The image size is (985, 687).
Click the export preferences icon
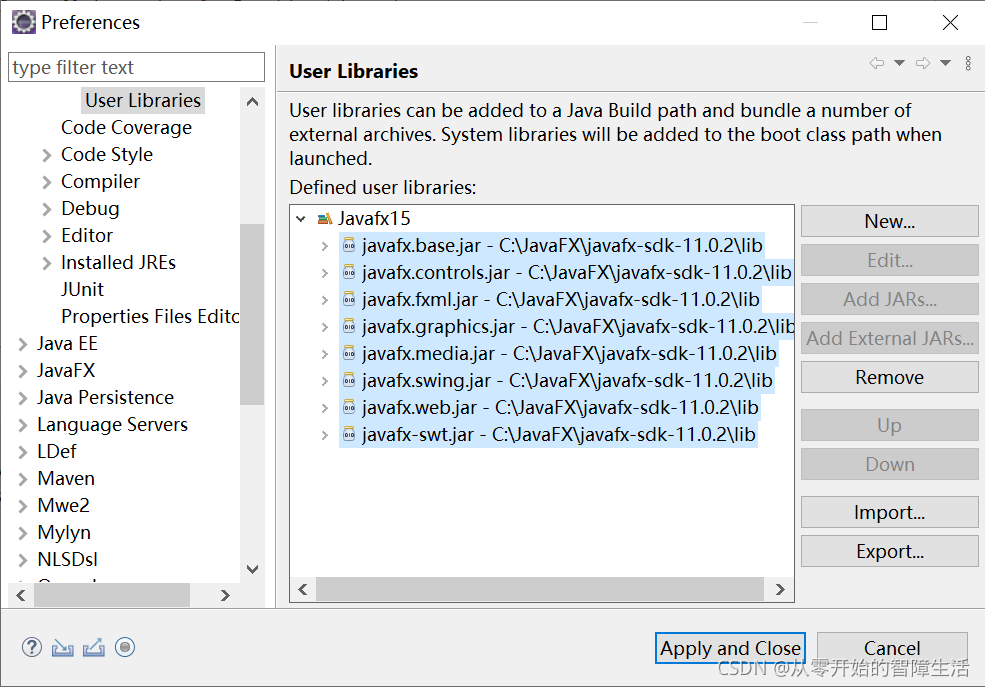click(x=94, y=647)
